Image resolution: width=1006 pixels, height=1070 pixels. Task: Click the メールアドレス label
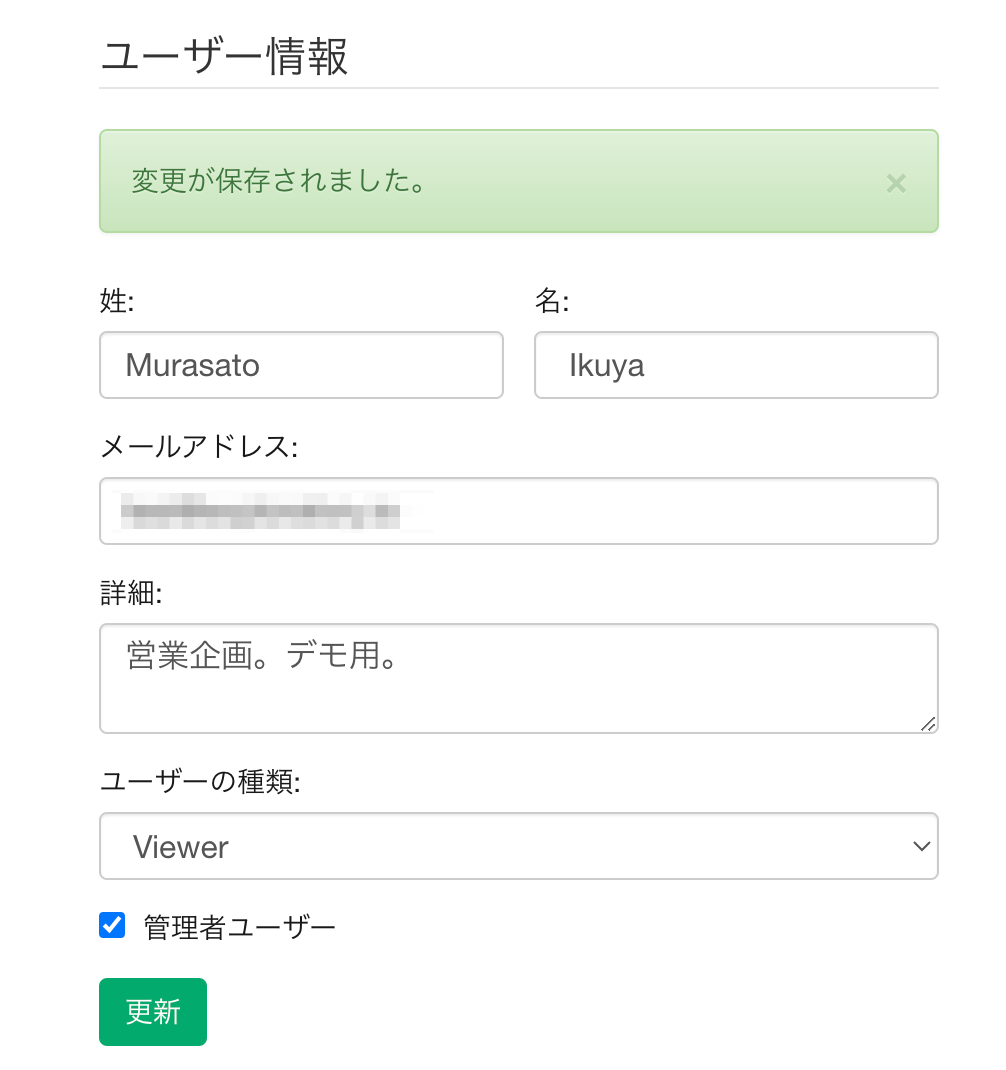[199, 447]
